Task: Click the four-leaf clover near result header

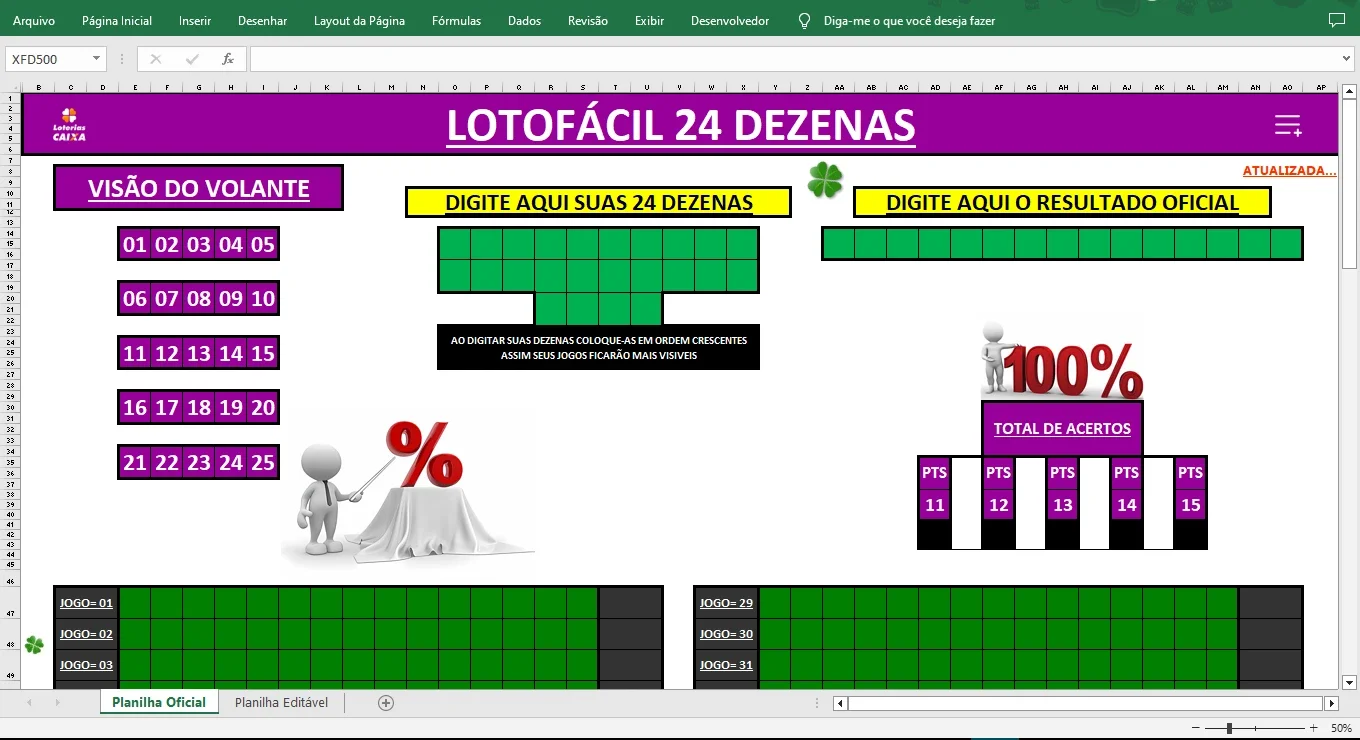Action: 825,181
